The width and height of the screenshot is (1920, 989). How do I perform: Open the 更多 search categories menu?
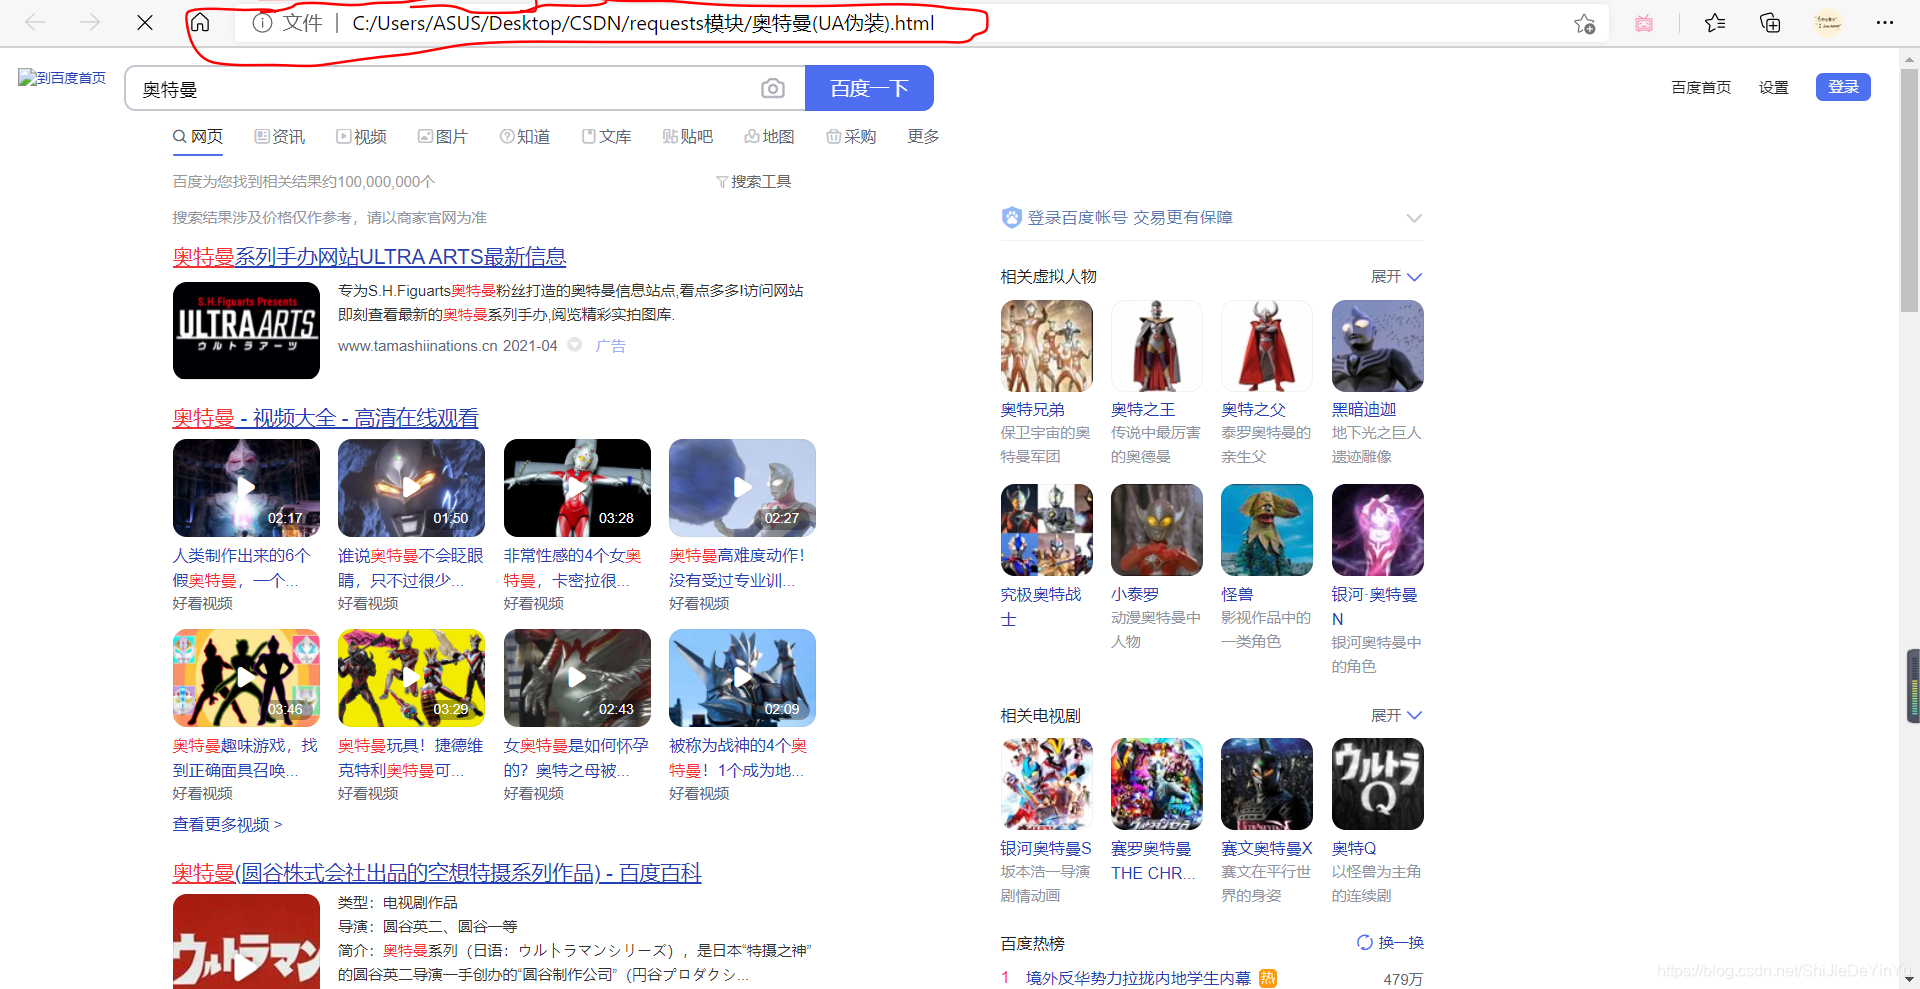(x=923, y=136)
